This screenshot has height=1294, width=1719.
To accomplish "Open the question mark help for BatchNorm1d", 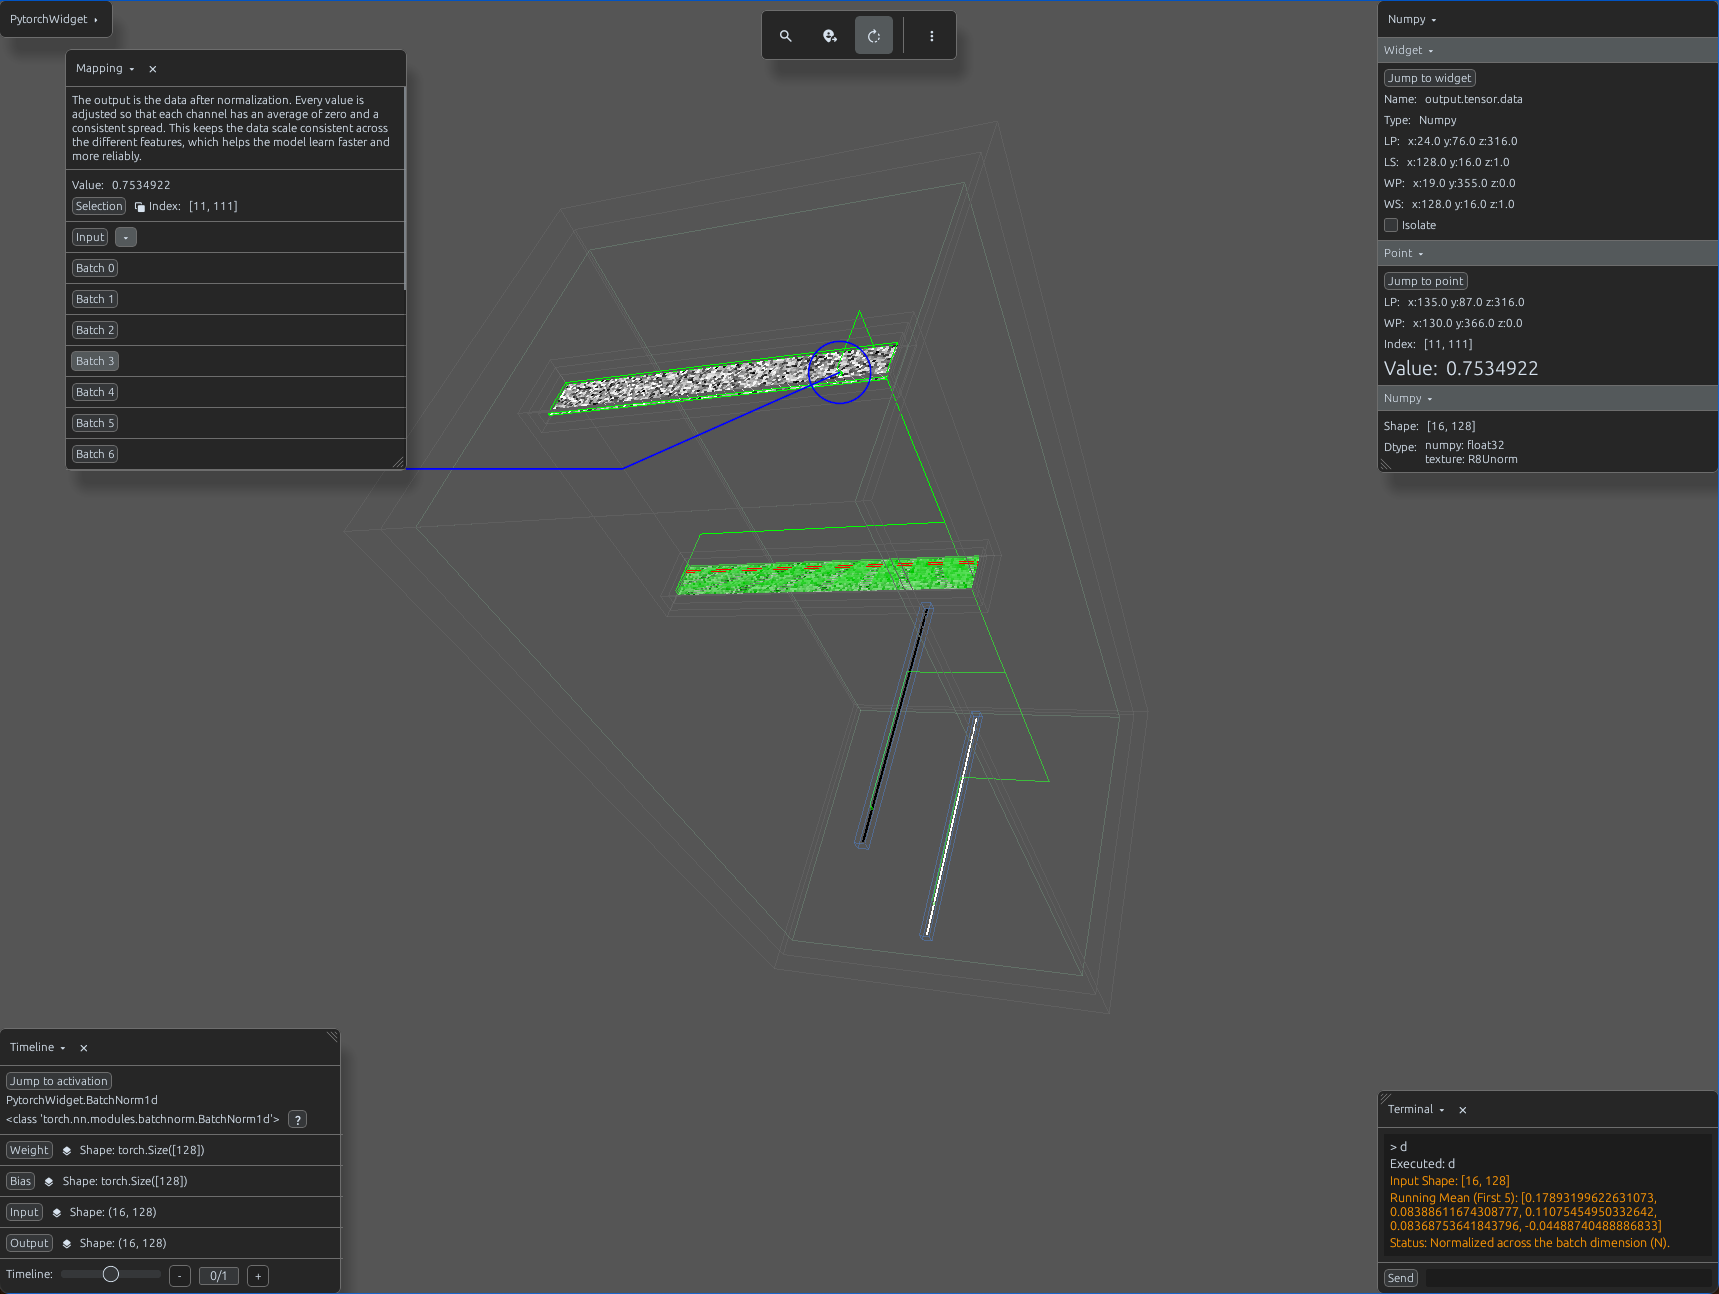I will coord(298,1120).
